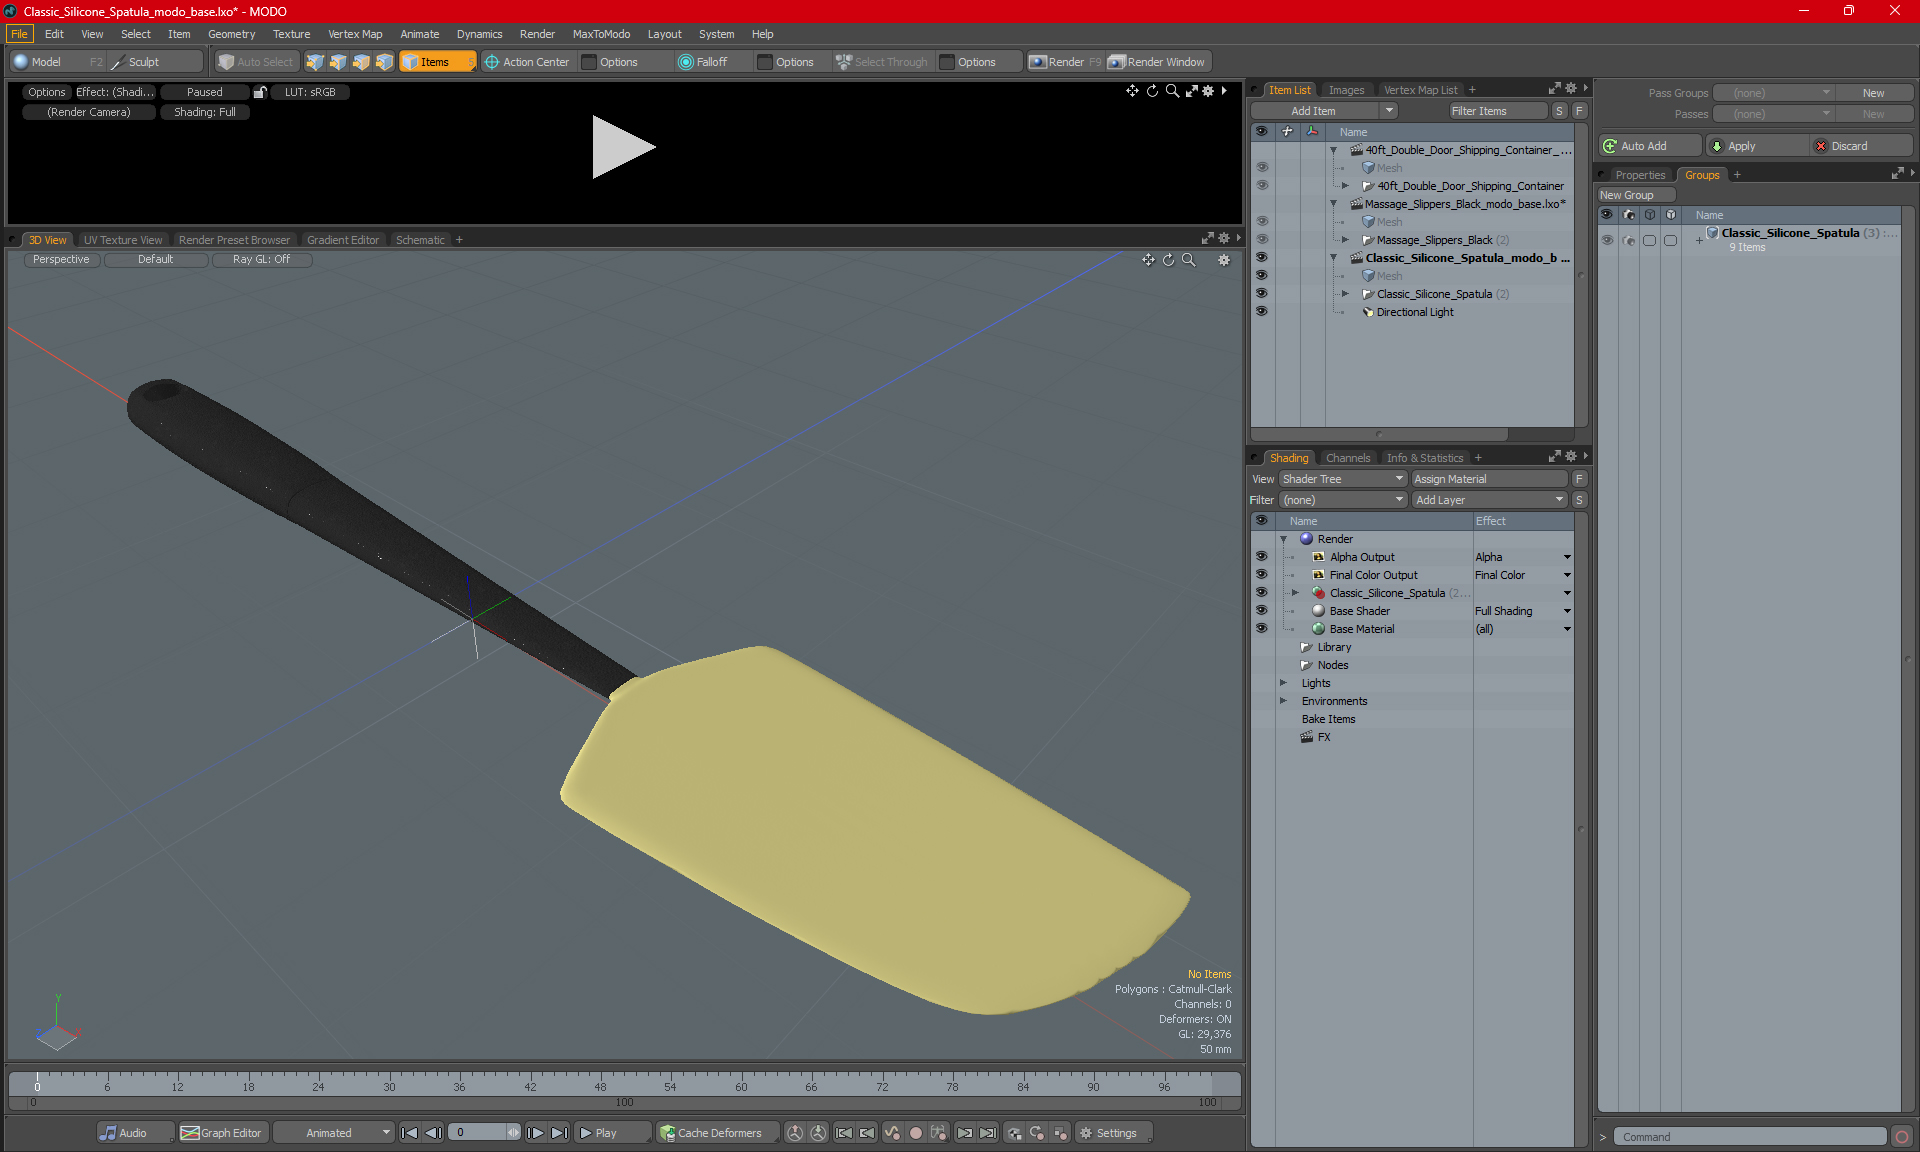
Task: Click the preview pane zoom magnifier
Action: tap(1172, 91)
